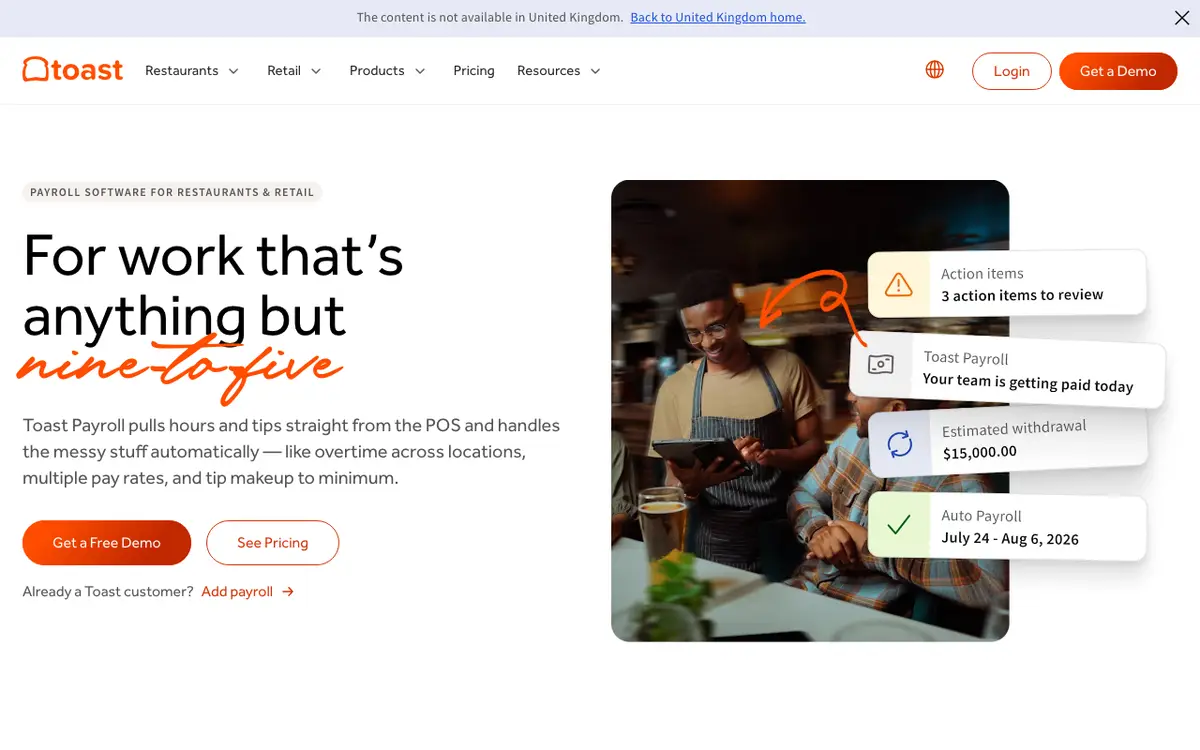Click the Payroll Software for Restaurants & Retail tag

172,192
